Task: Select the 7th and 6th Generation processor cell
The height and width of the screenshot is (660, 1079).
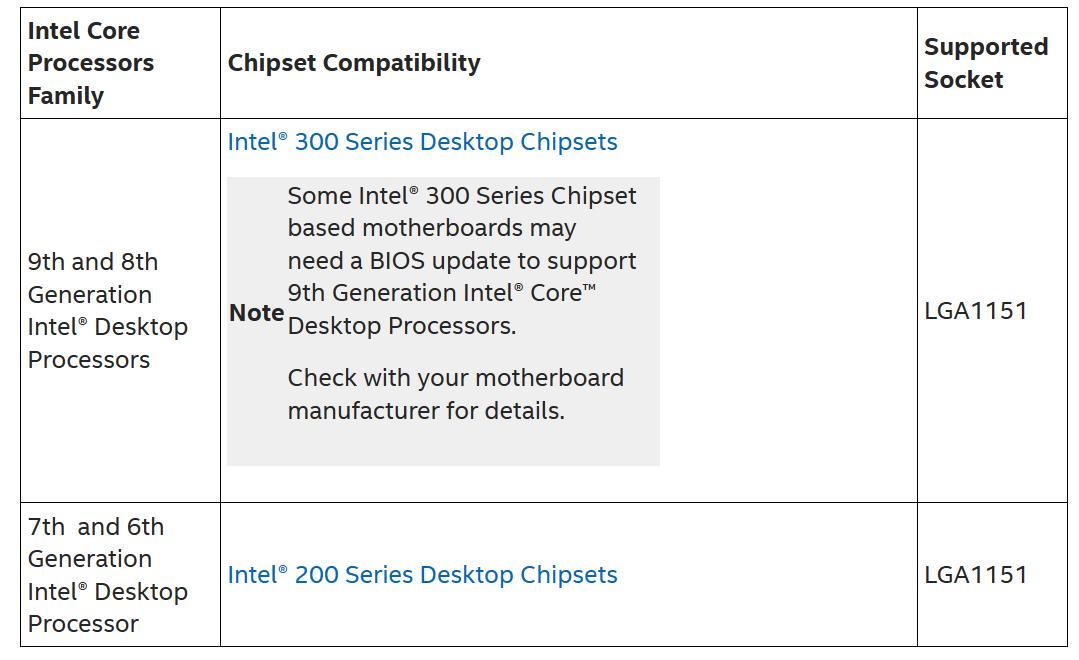Action: [107, 575]
